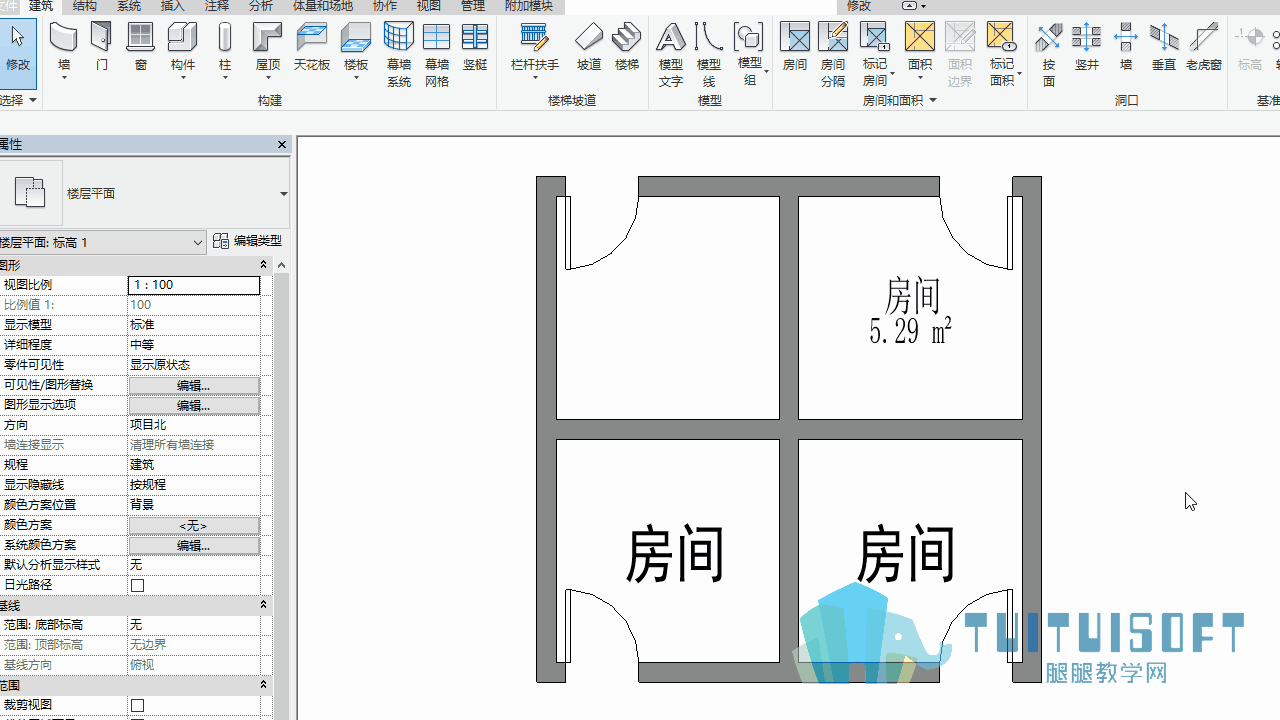Select the 房间 (Room) tool in ribbon
Image resolution: width=1280 pixels, height=720 pixels.
(795, 49)
